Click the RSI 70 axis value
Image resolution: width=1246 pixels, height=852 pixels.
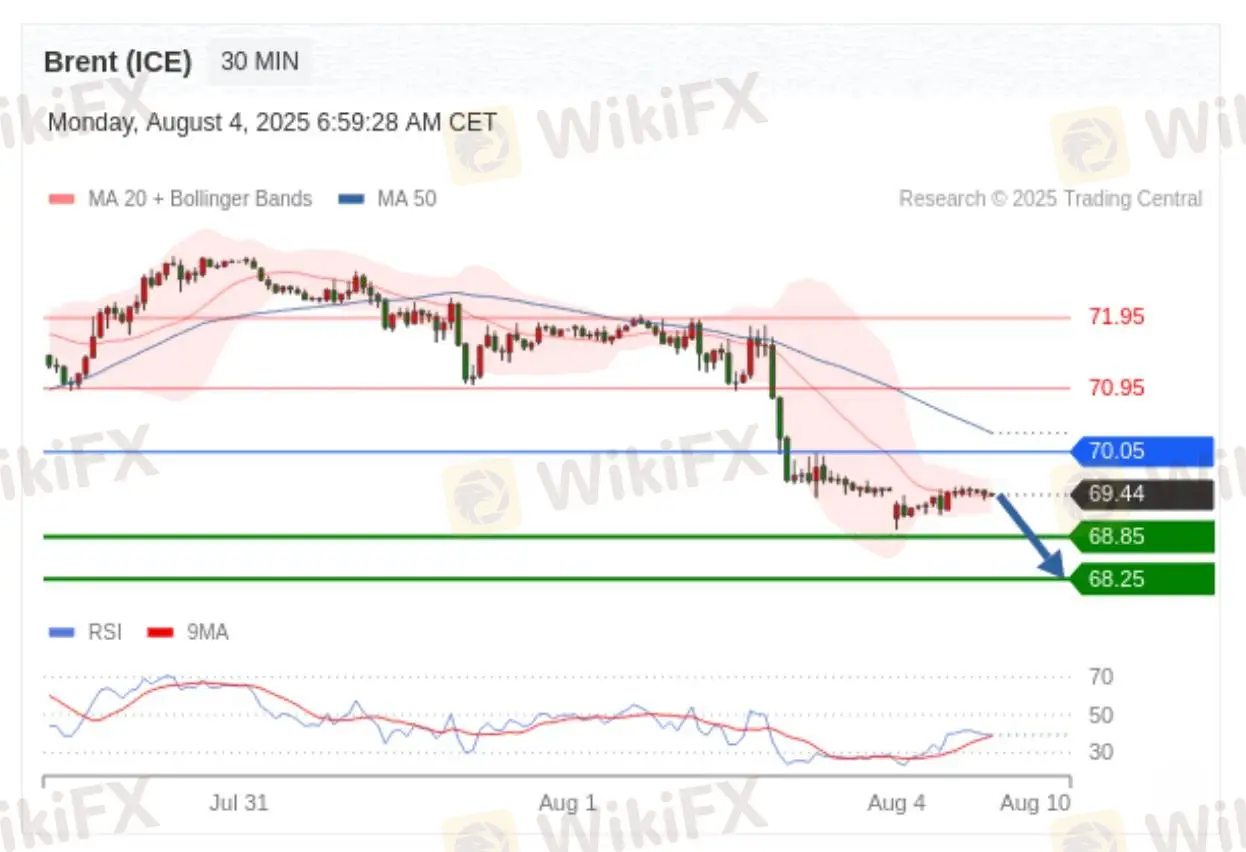[1101, 677]
